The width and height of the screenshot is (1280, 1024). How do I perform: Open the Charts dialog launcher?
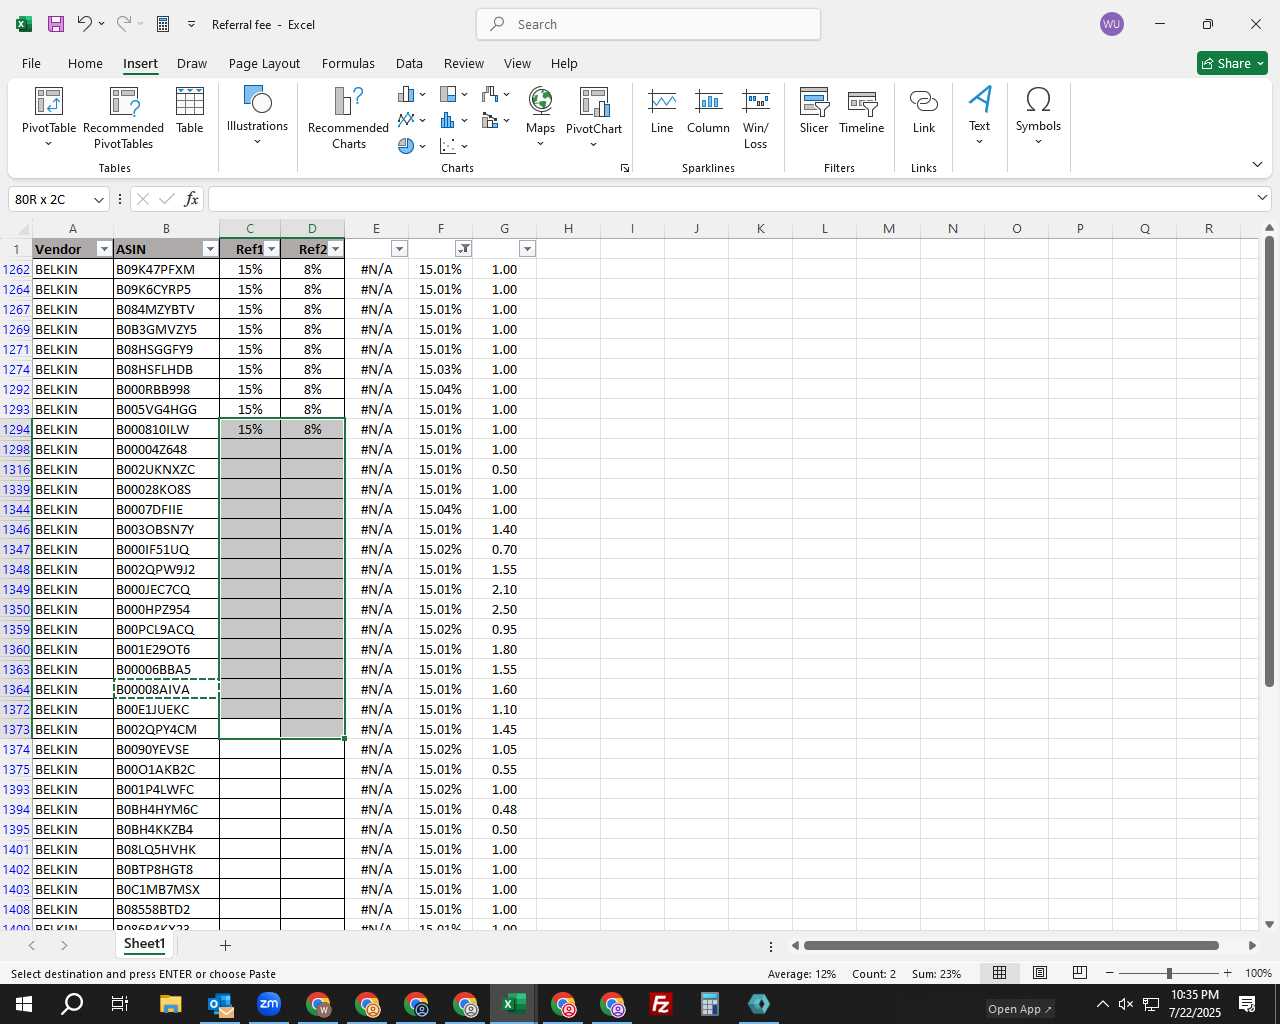625,168
